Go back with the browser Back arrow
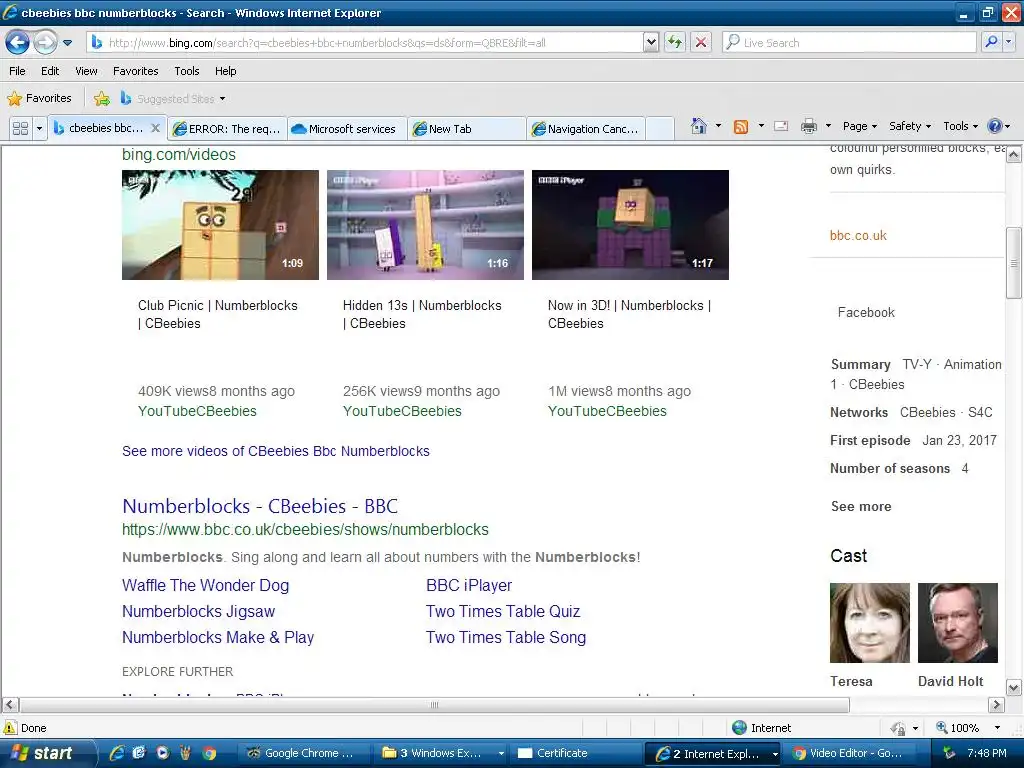 (17, 42)
